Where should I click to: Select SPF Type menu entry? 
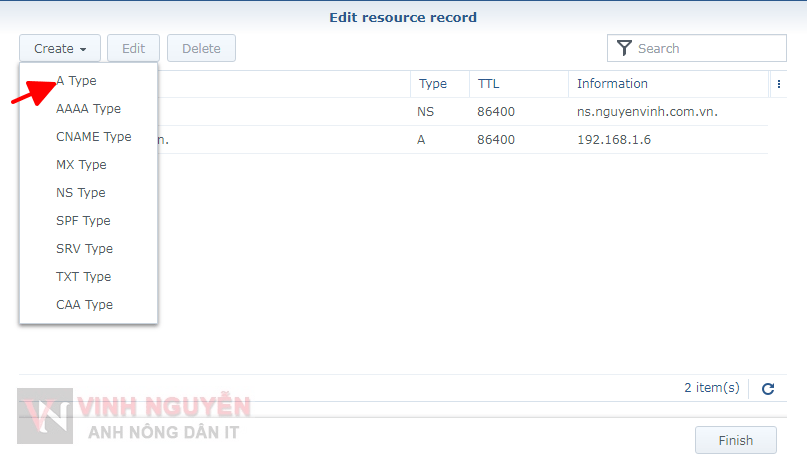83,221
